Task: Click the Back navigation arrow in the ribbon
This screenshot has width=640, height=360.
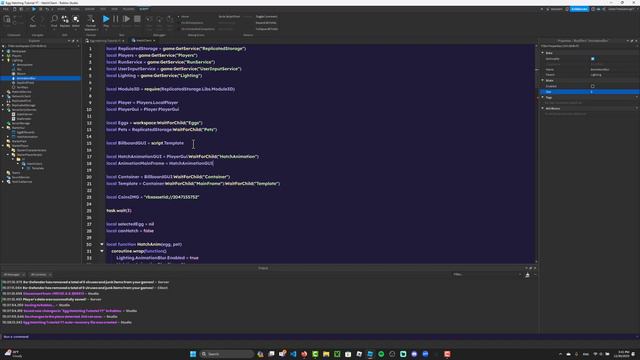Action: tap(33, 19)
